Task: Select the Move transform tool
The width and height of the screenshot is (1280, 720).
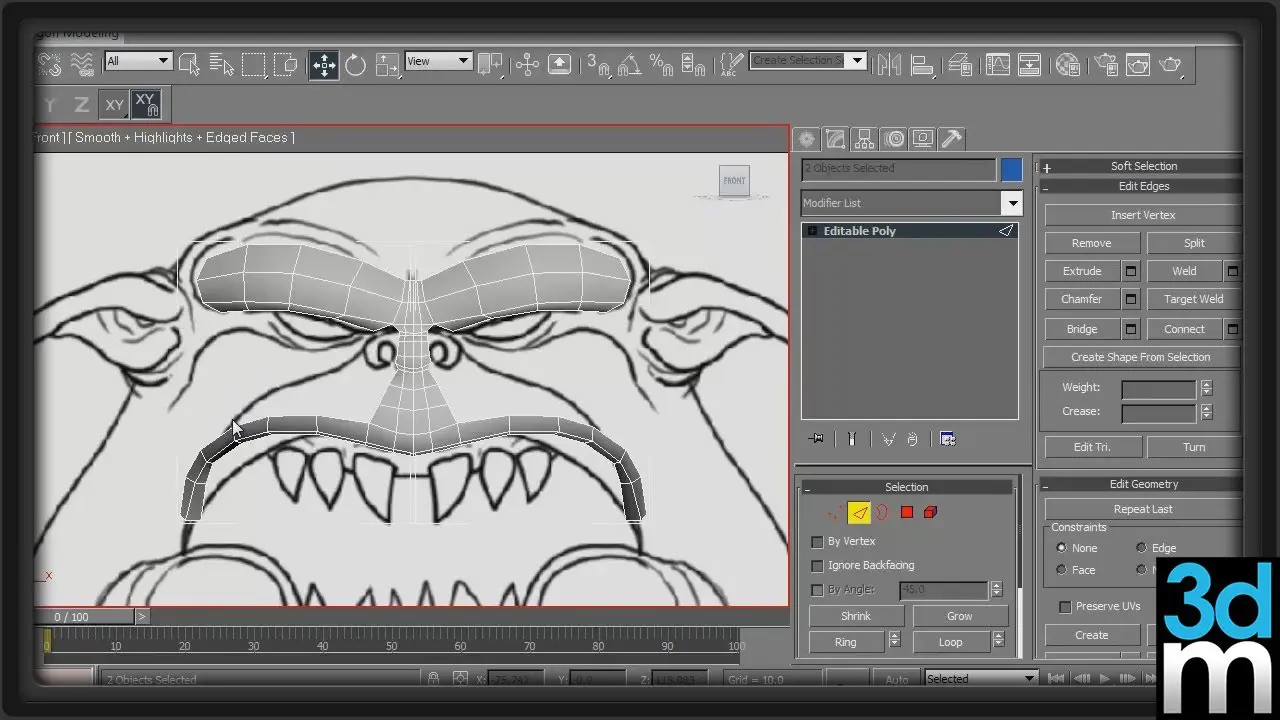Action: tap(324, 65)
